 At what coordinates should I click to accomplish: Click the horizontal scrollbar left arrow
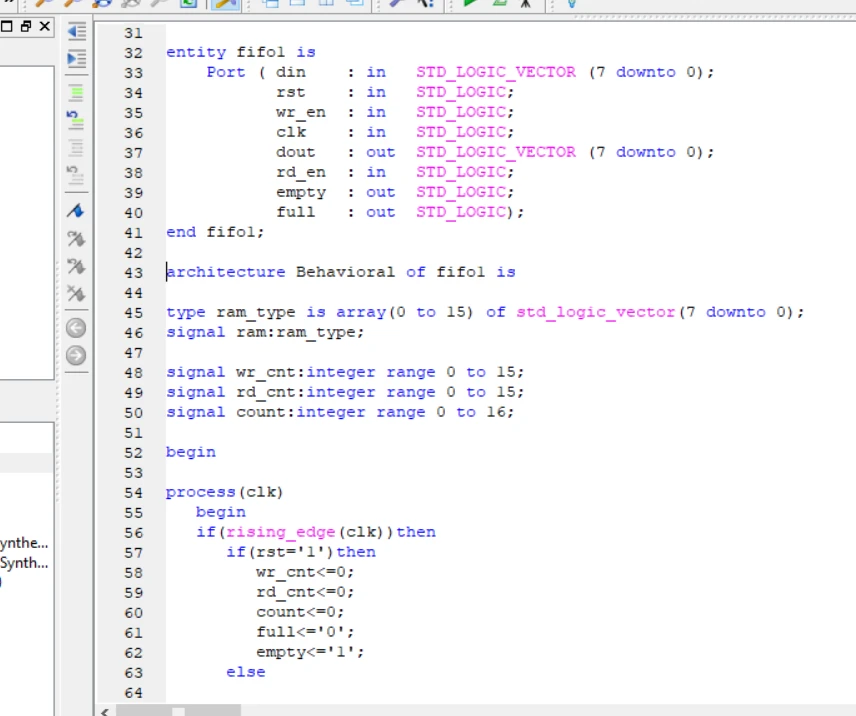click(105, 711)
